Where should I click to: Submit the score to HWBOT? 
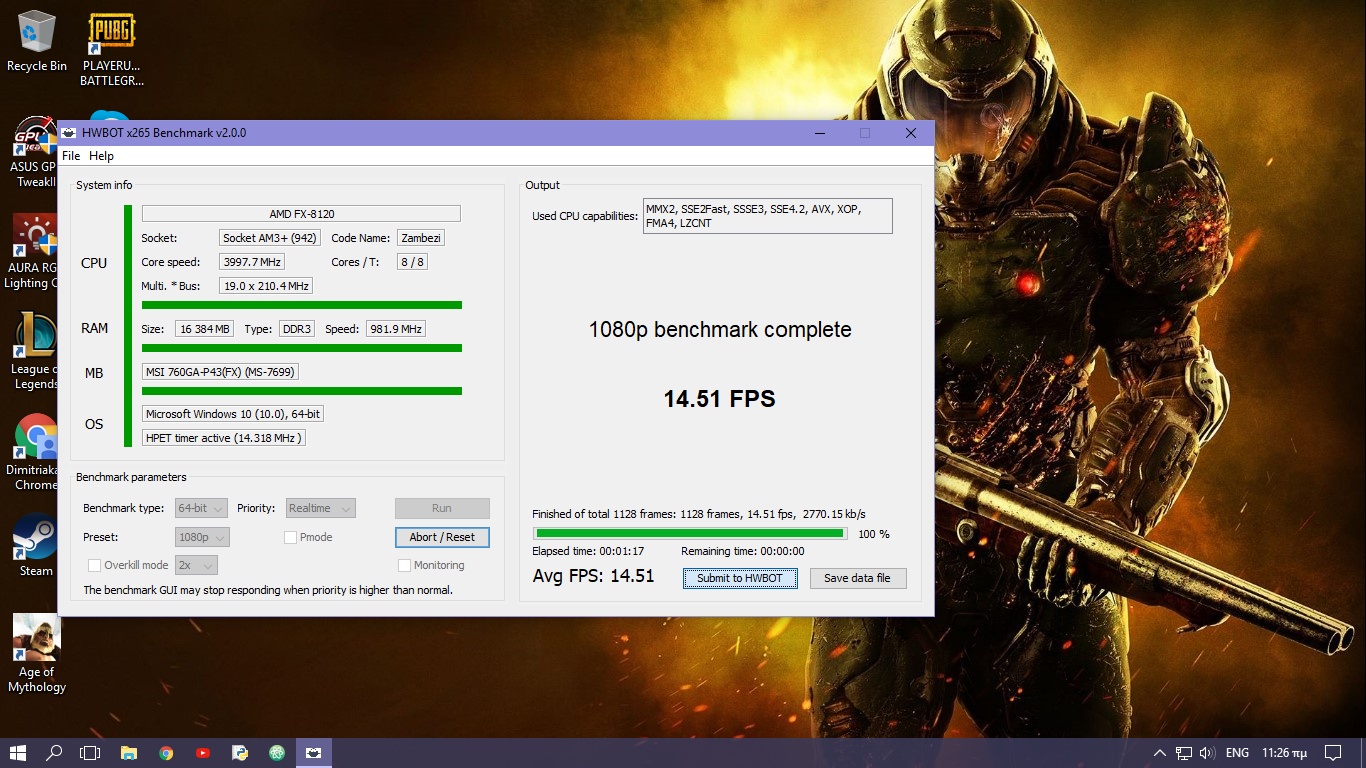click(x=740, y=578)
